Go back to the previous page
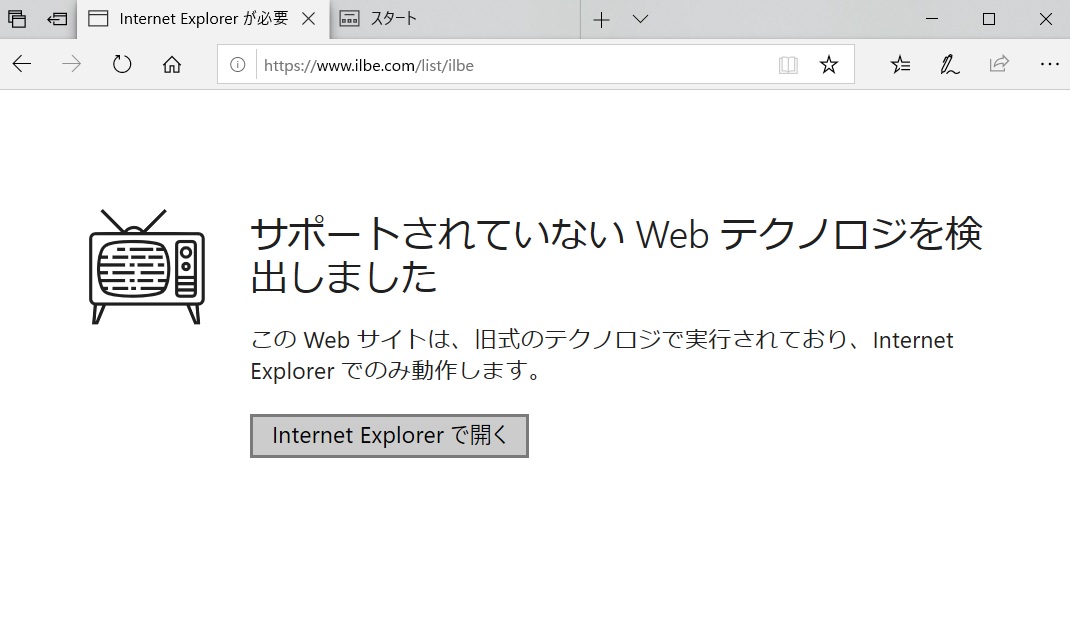 22,65
